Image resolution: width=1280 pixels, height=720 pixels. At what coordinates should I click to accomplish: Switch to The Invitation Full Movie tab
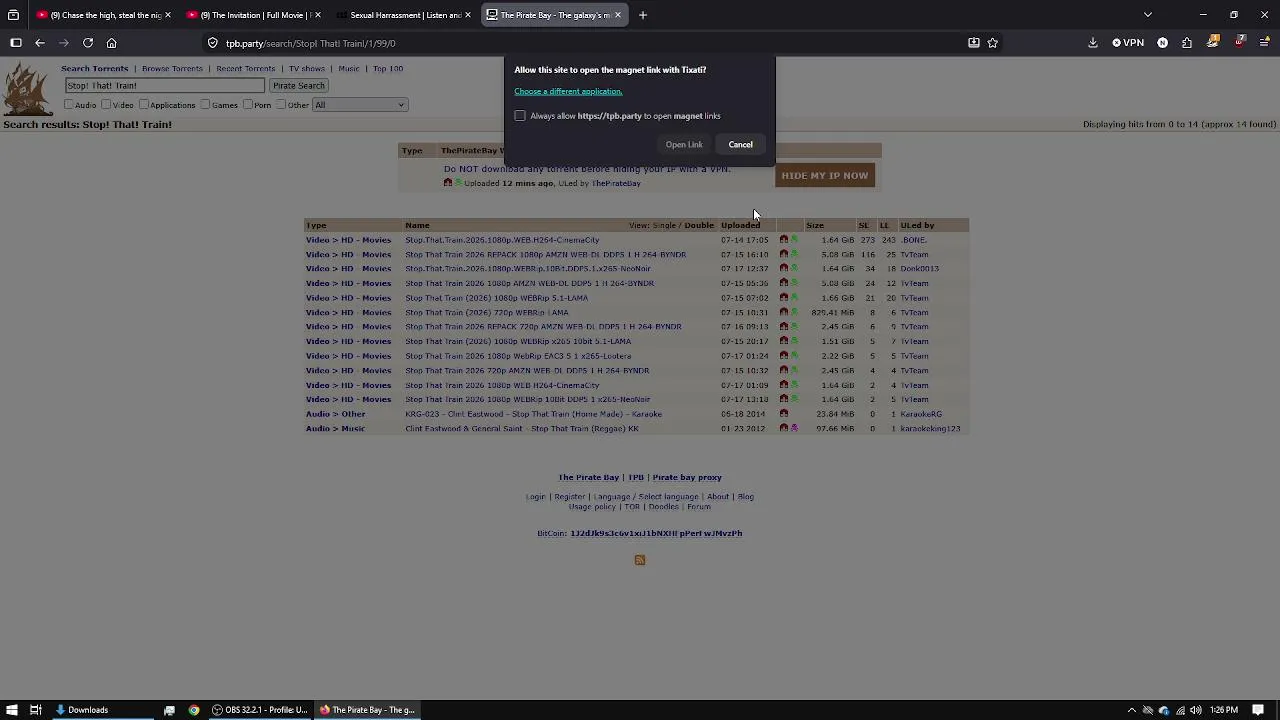254,15
